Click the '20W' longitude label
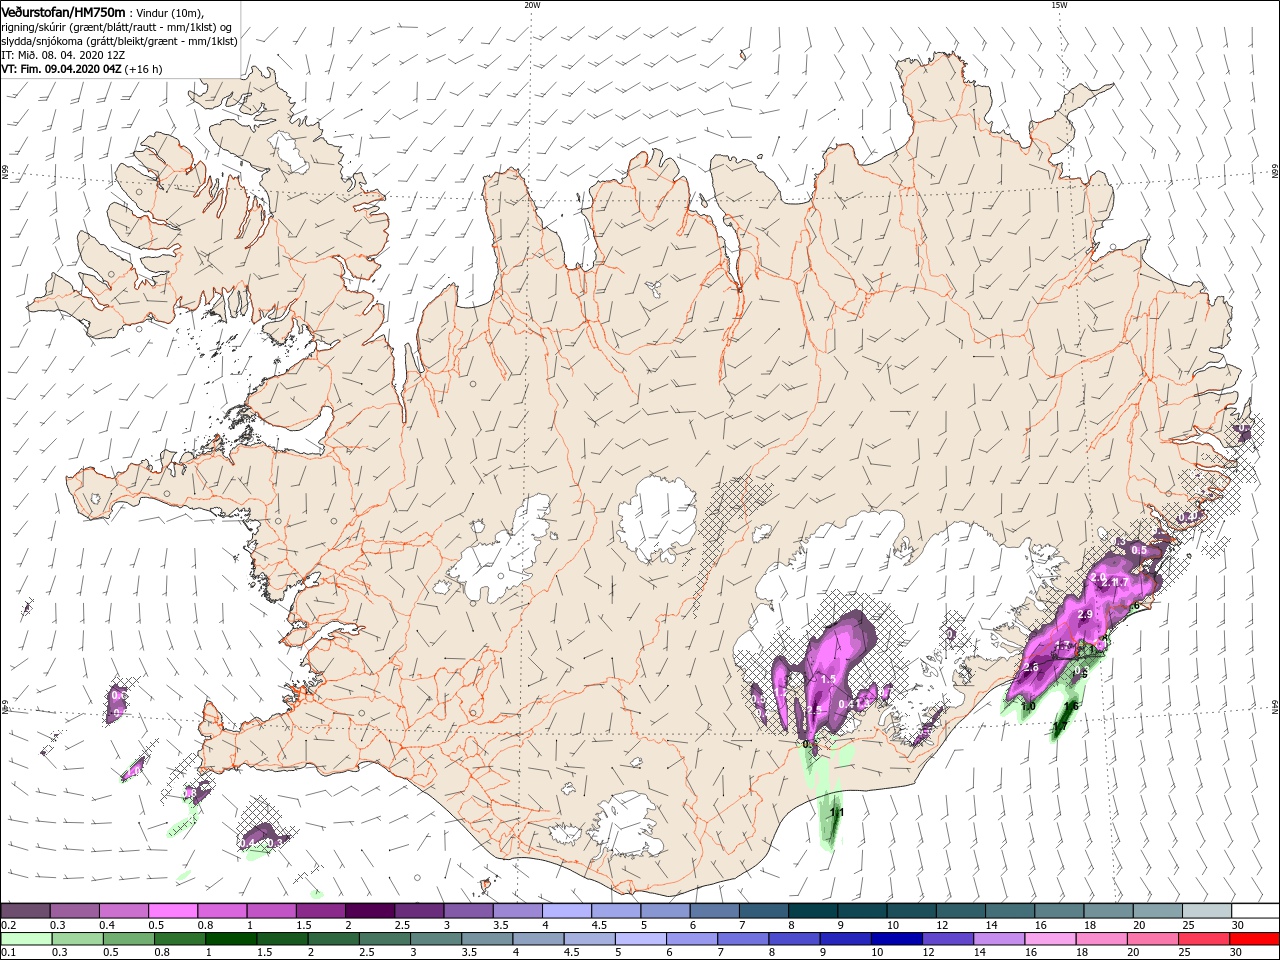The height and width of the screenshot is (960, 1280). (532, 5)
